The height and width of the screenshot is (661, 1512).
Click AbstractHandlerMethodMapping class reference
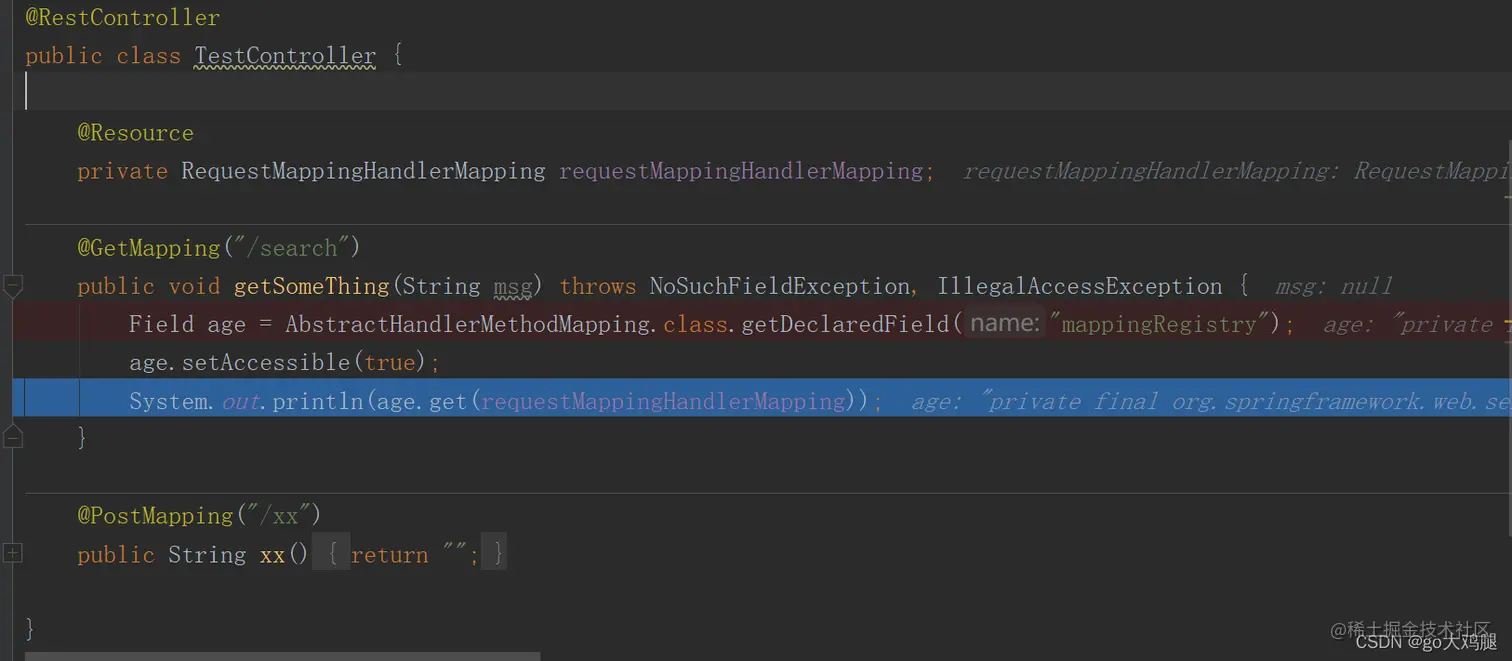click(x=467, y=325)
